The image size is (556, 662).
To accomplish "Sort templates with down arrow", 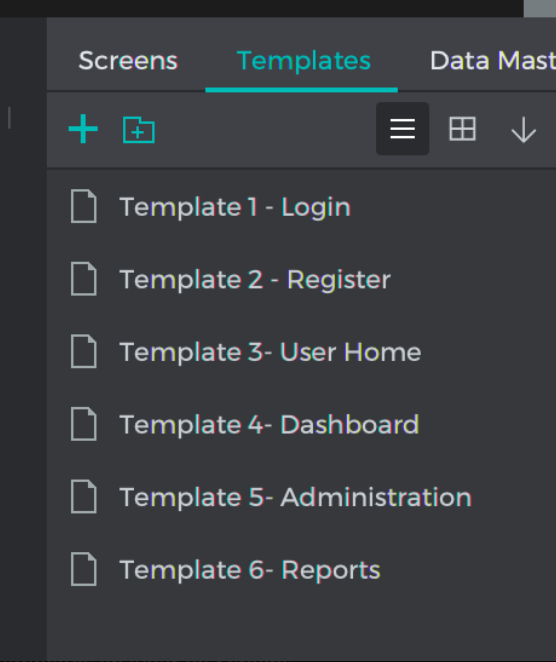I will point(523,130).
